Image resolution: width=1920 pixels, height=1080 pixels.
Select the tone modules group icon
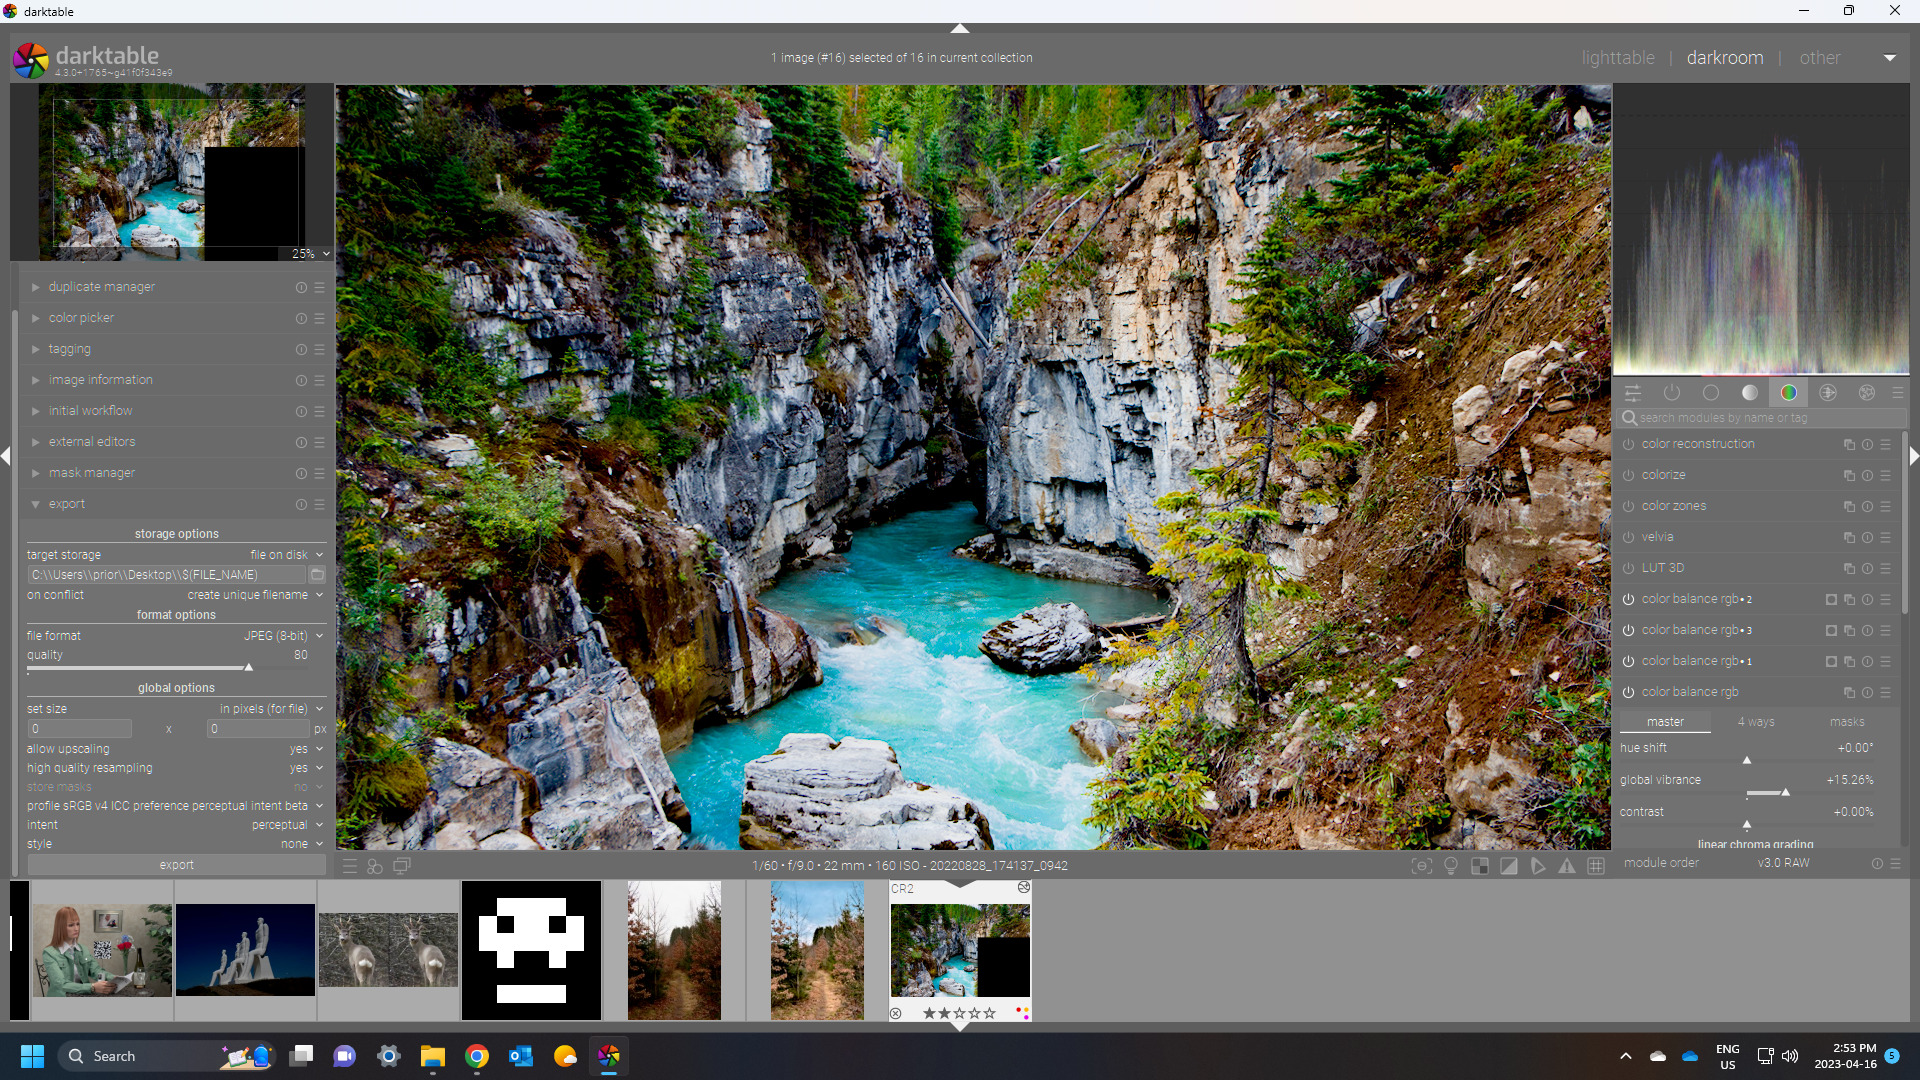(x=1750, y=393)
